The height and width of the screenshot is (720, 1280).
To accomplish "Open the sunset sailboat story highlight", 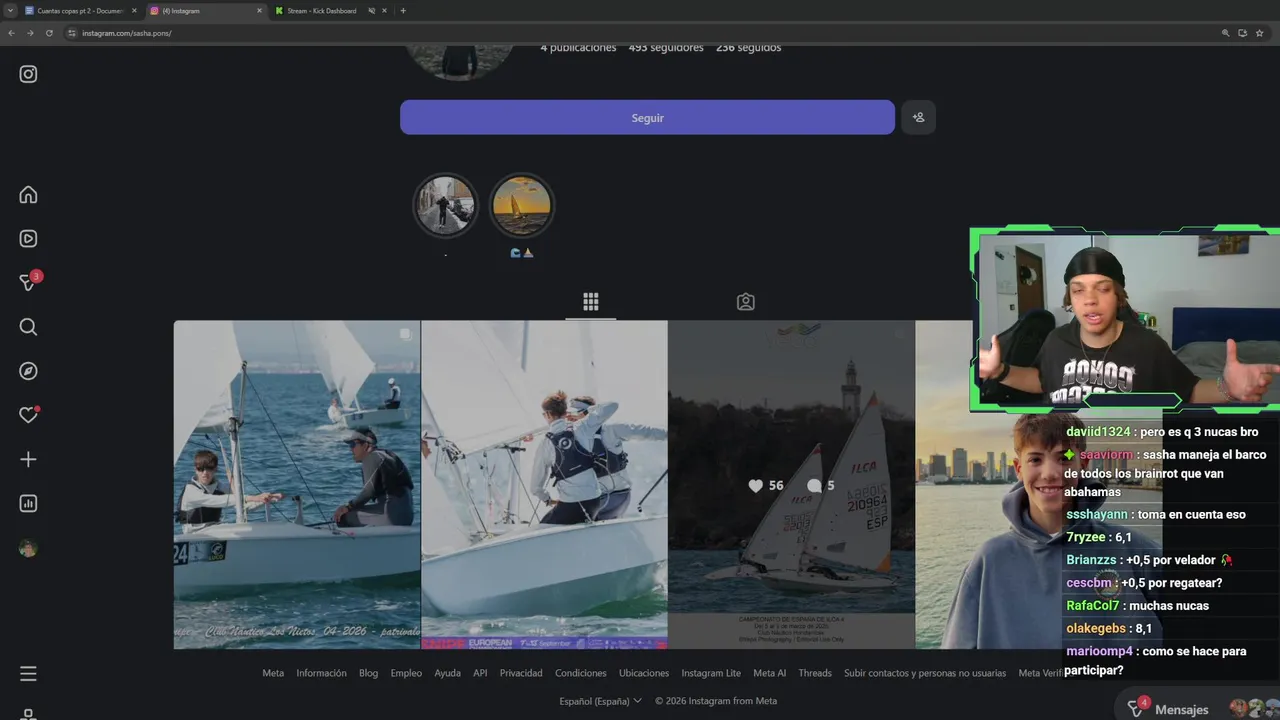I will [x=521, y=205].
